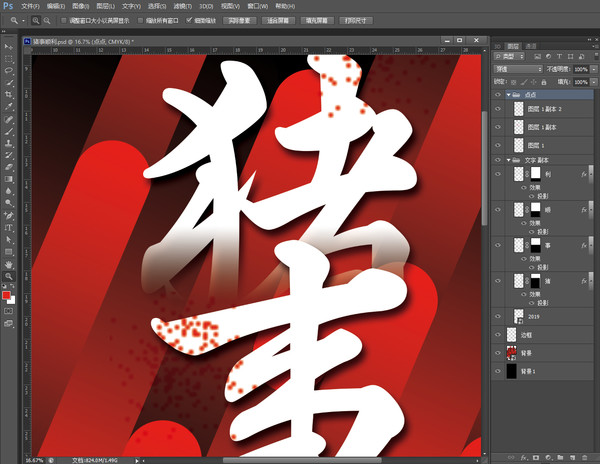This screenshot has width=600, height=464.
Task: Click Zoom Out button in options bar
Action: pyautogui.click(x=47, y=21)
